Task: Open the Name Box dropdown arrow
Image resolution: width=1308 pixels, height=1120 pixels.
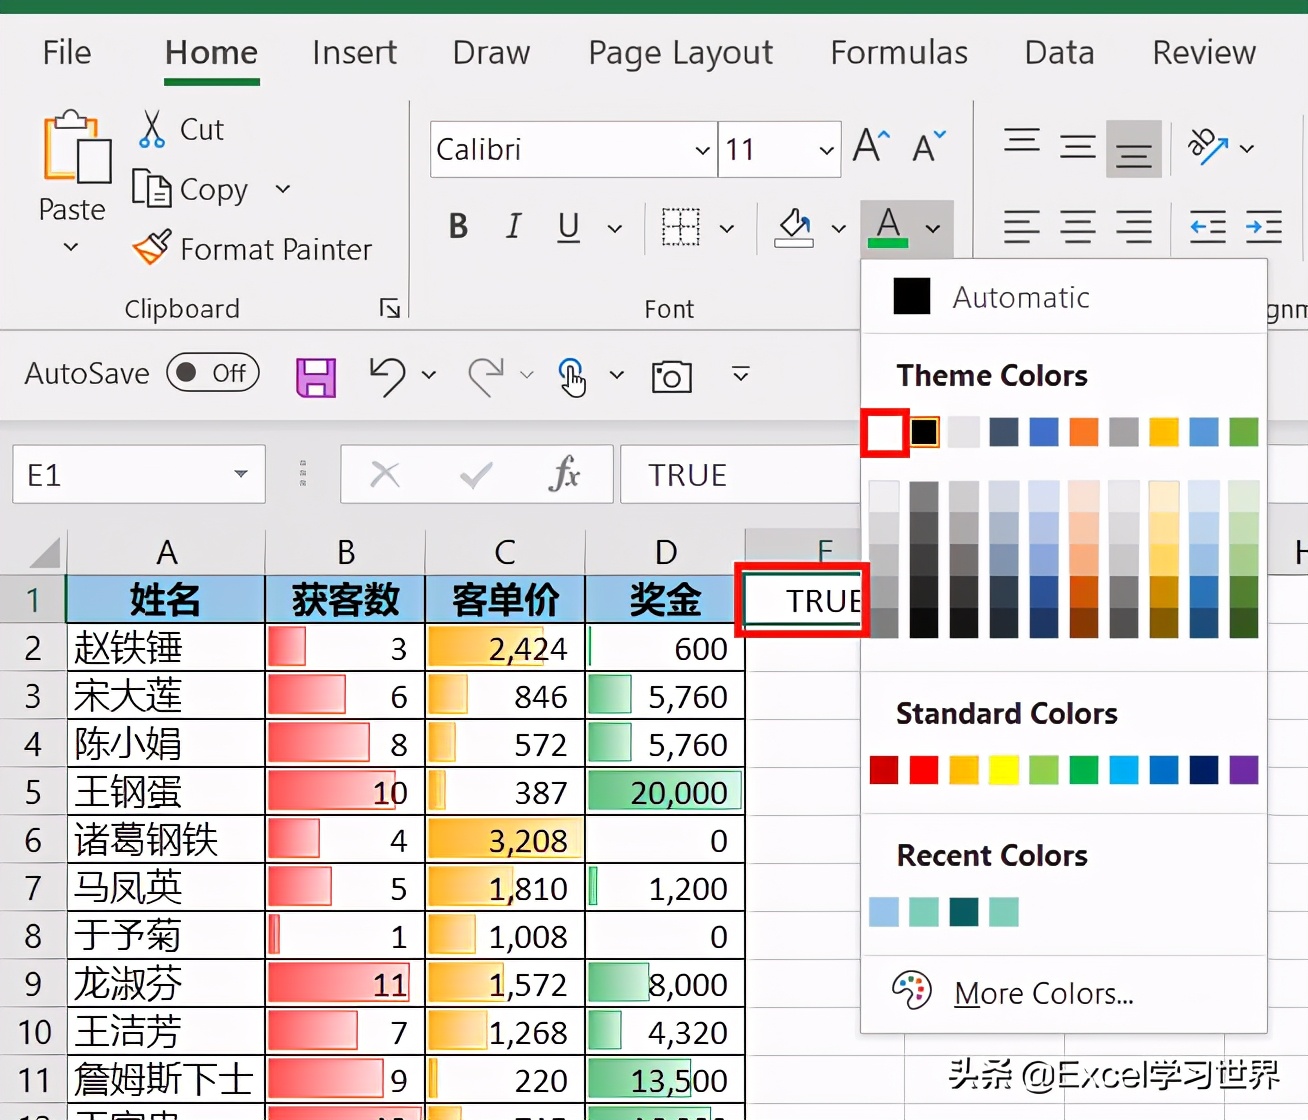Action: tap(241, 474)
